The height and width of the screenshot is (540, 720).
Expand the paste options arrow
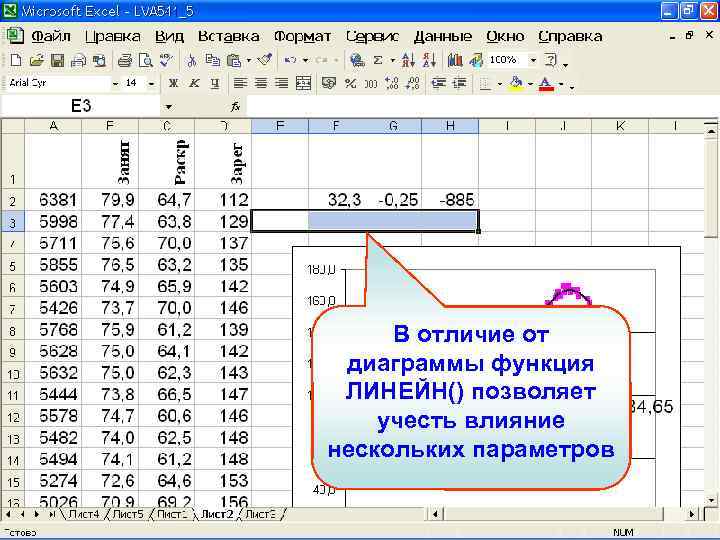(x=248, y=60)
